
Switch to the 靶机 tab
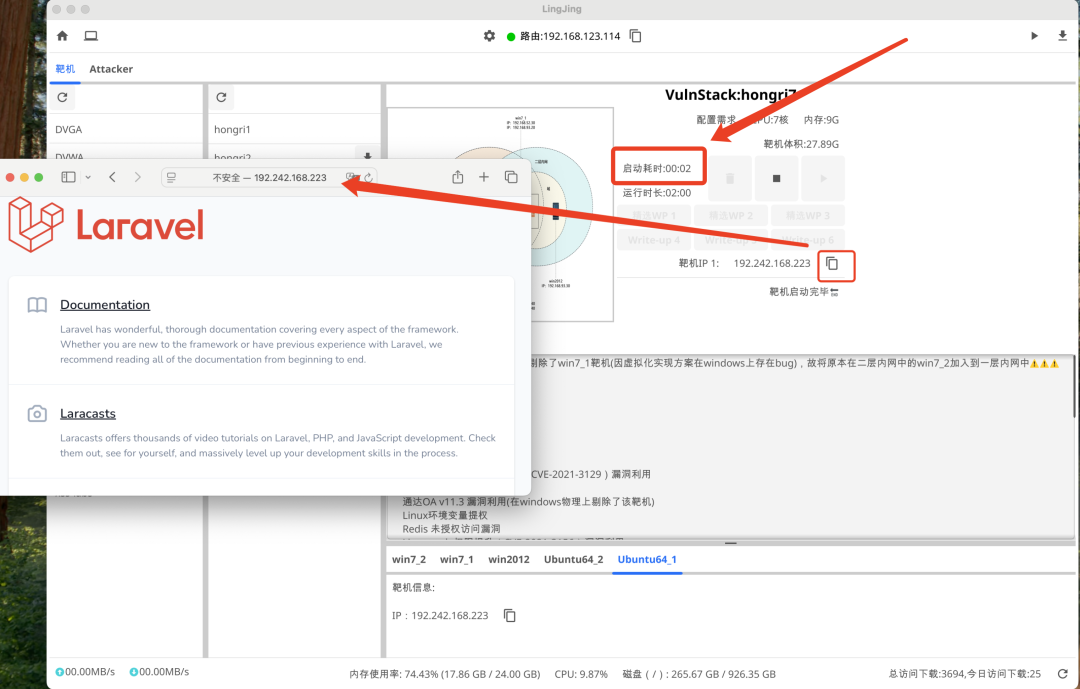coord(65,69)
